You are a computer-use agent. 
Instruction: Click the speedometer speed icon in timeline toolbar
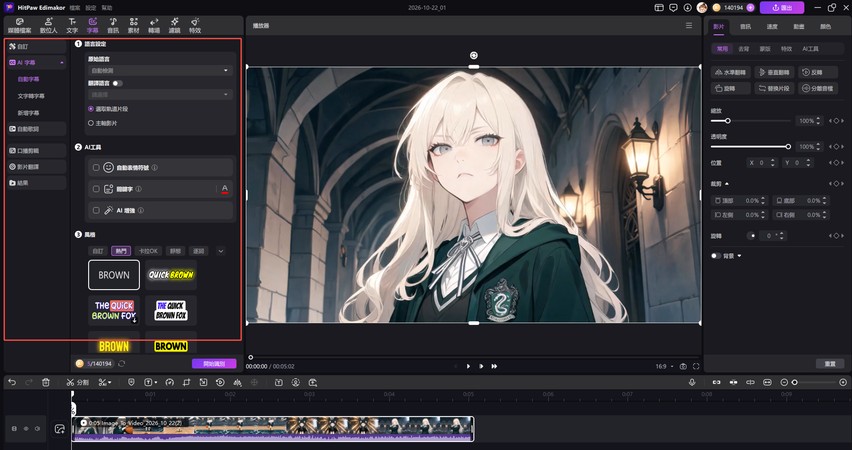tap(170, 383)
